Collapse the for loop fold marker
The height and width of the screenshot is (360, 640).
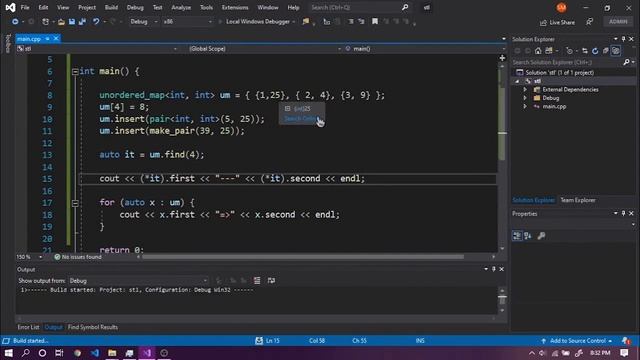(75, 203)
